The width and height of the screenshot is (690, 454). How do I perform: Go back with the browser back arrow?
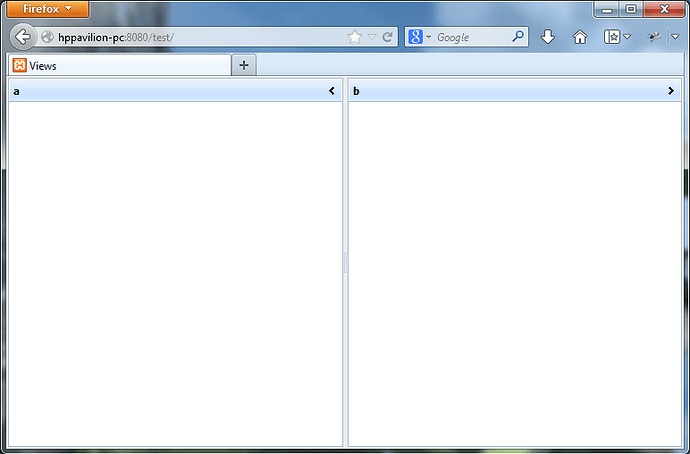tap(23, 37)
